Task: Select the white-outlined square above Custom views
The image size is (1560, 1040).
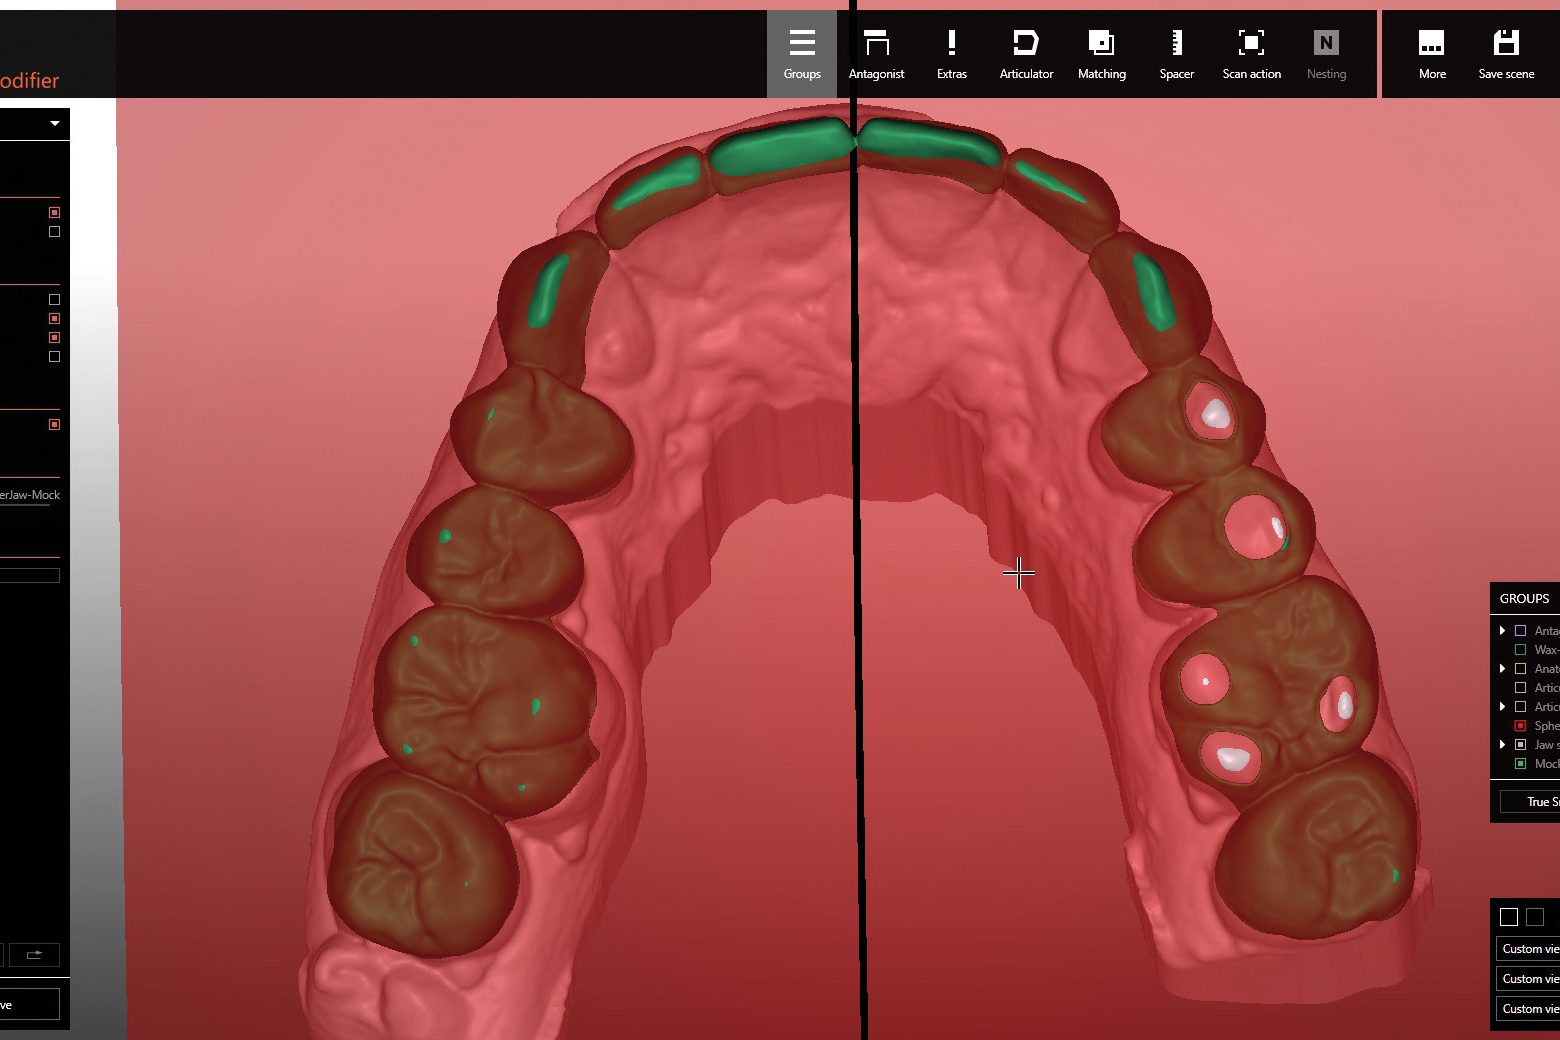Action: click(1509, 917)
